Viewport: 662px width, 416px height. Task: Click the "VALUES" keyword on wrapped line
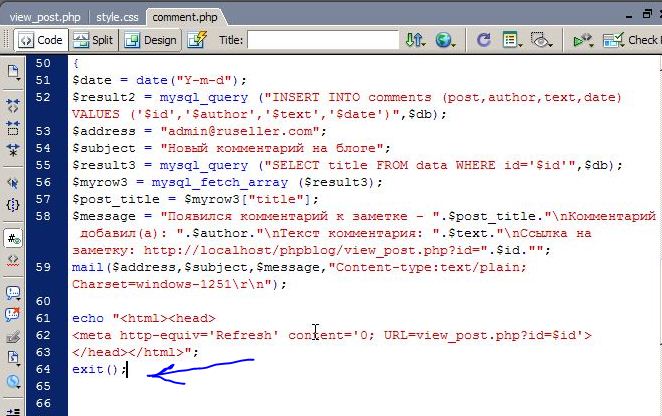pyautogui.click(x=96, y=114)
